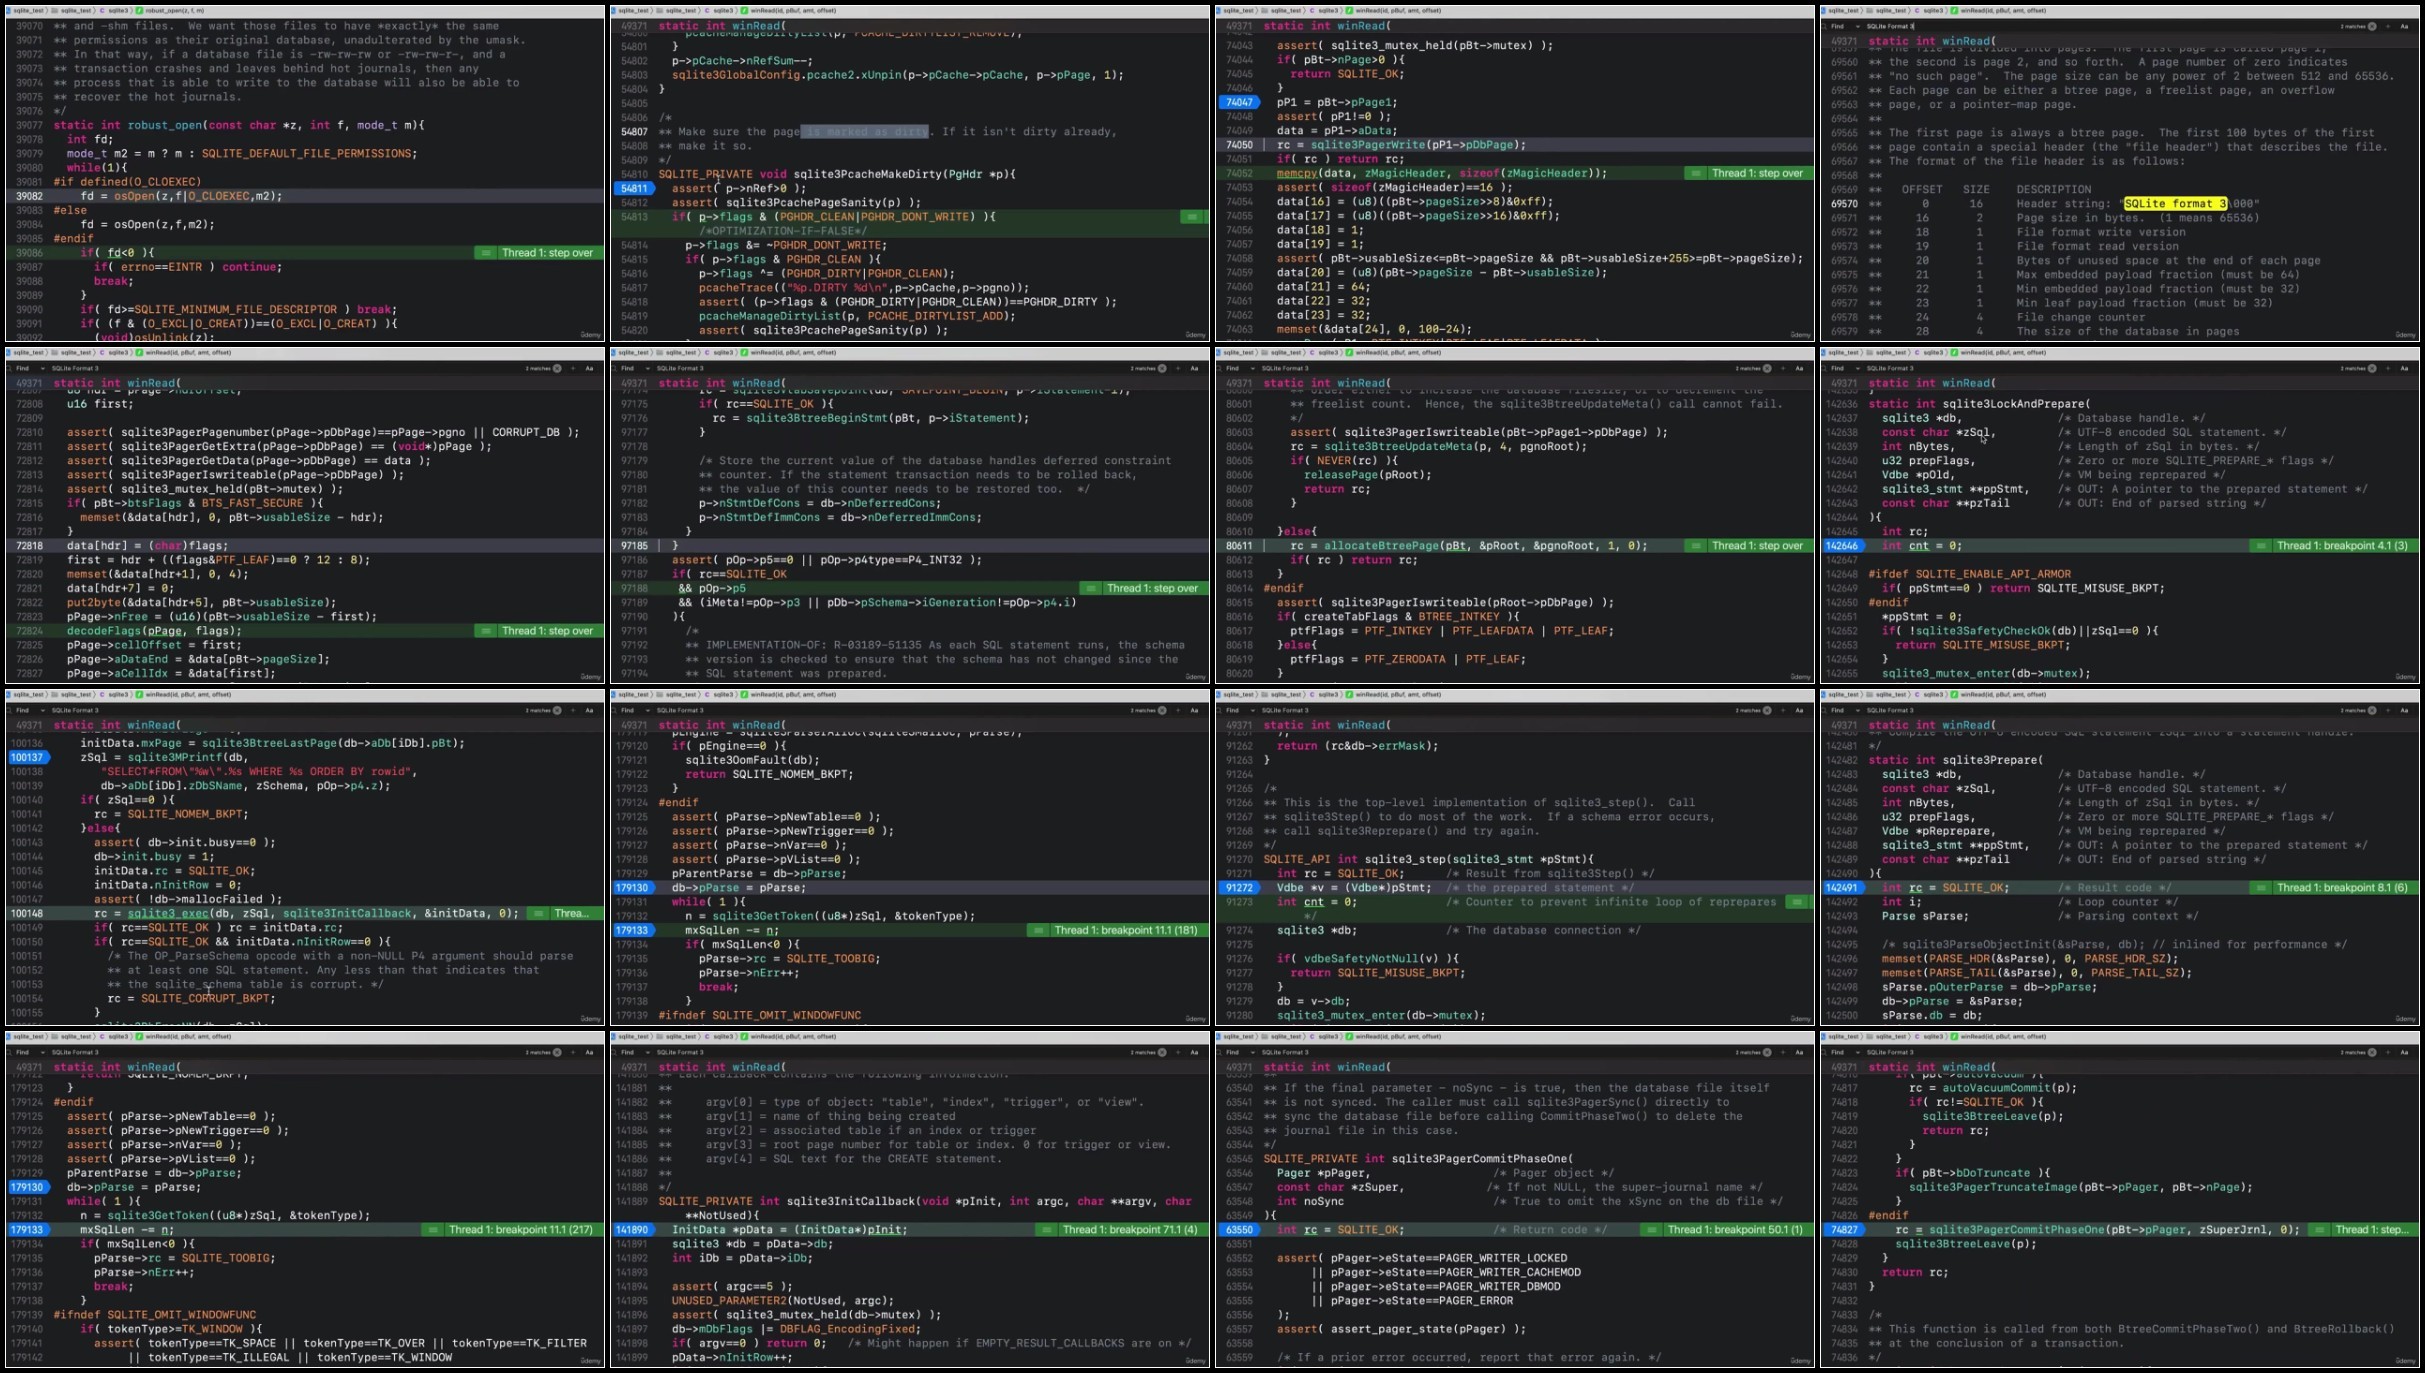Click the green thread icon on line 54813
Viewport: 2425px width, 1373px height.
[1192, 217]
